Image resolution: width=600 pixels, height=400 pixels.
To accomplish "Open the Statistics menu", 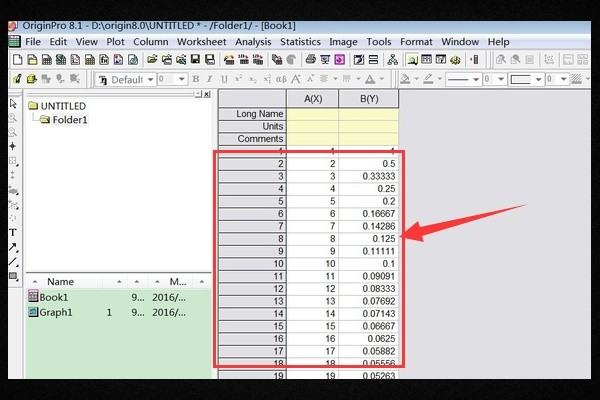I will (x=300, y=42).
